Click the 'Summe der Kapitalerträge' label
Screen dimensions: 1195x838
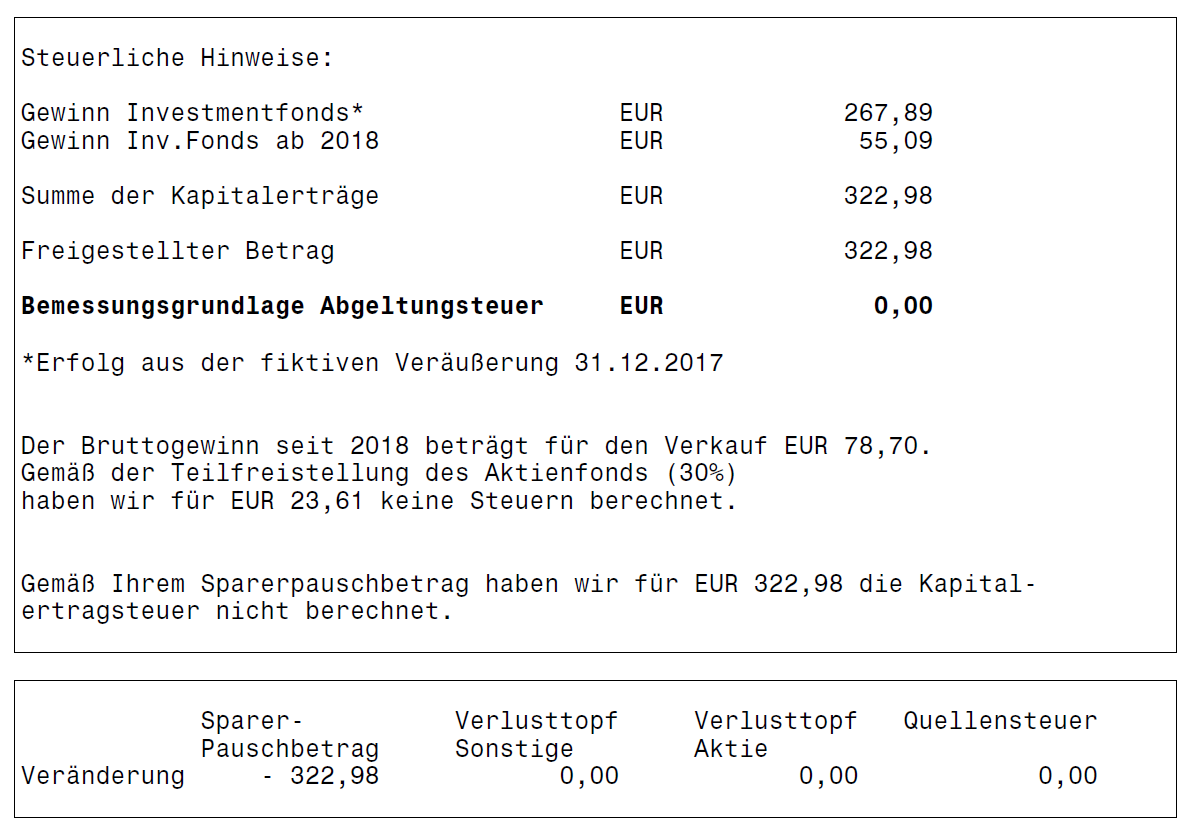pos(200,196)
